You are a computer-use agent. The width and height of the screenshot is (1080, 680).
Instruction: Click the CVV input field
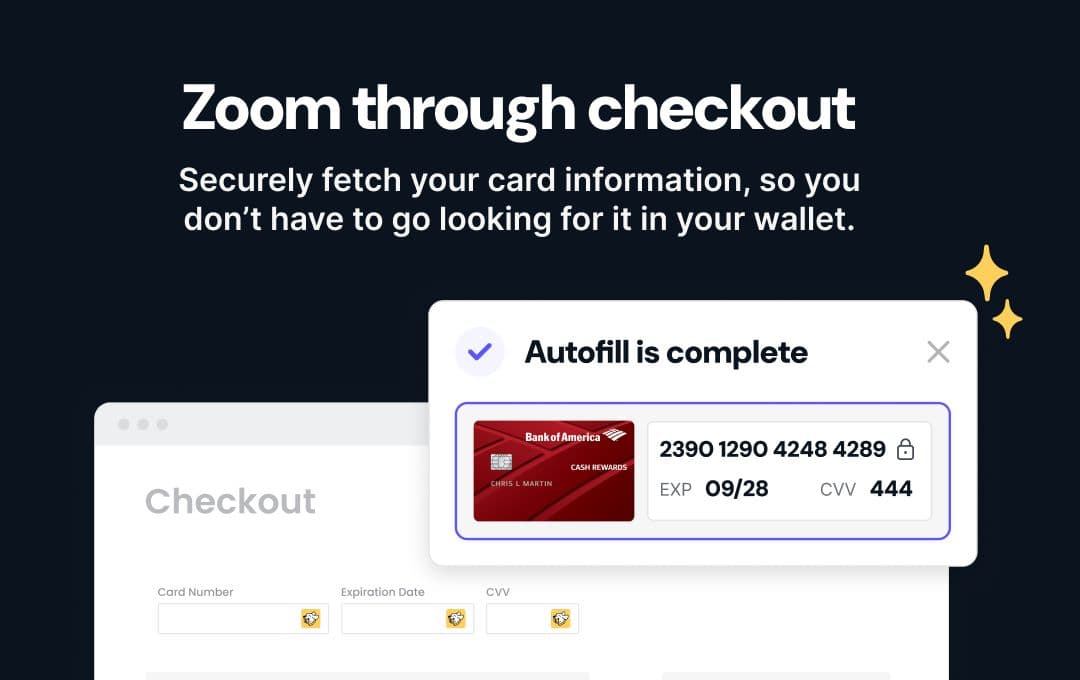tap(532, 619)
